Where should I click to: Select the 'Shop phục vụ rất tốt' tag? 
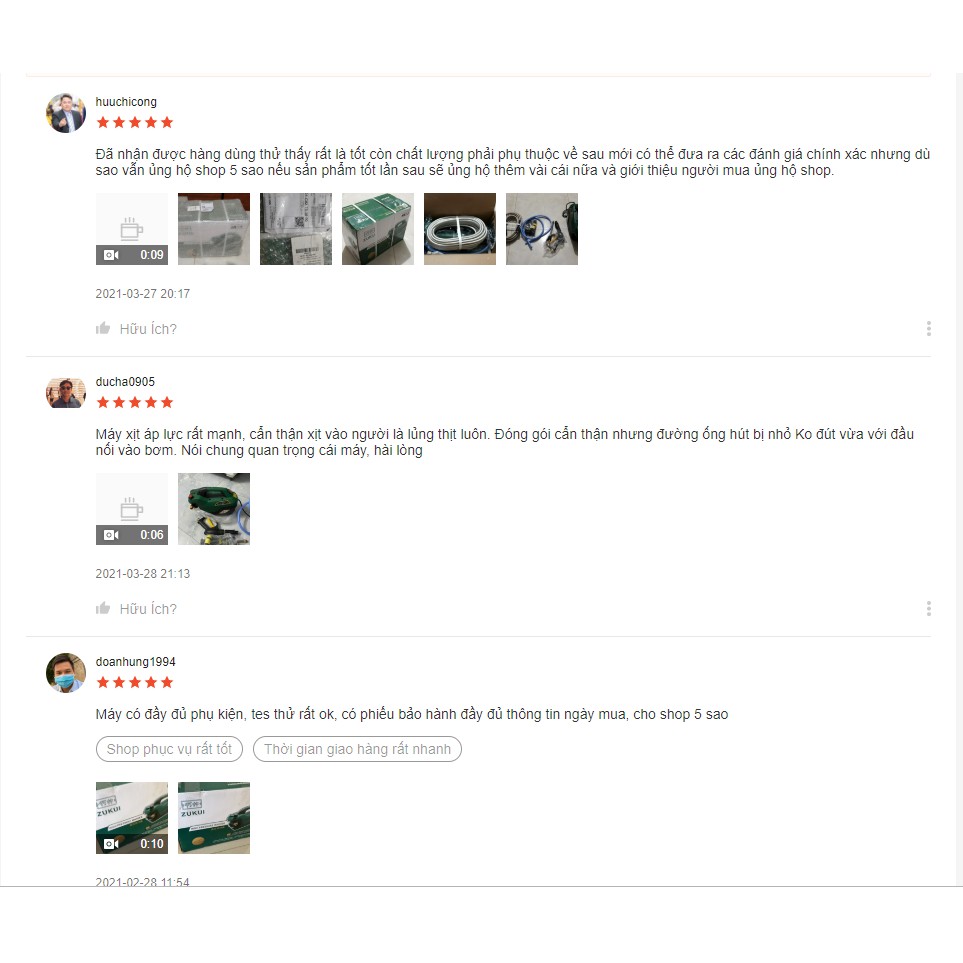tap(170, 749)
